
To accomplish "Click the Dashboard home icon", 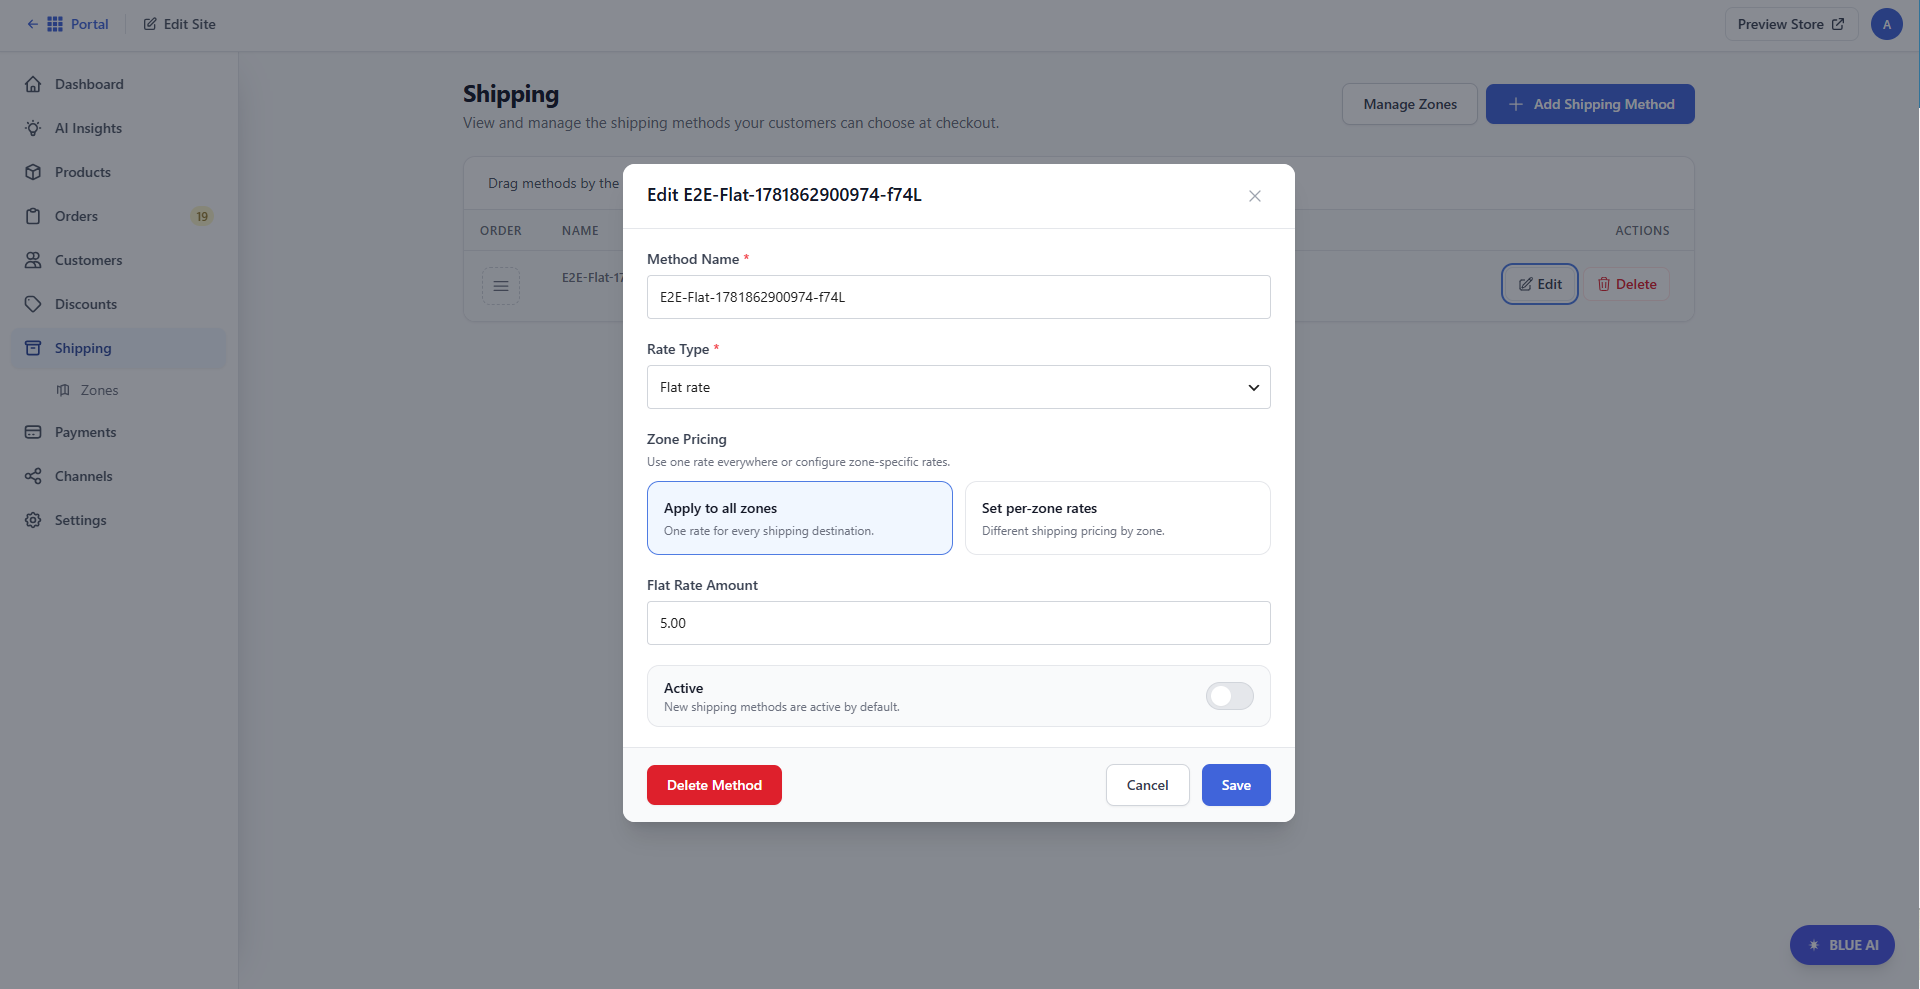I will point(33,84).
